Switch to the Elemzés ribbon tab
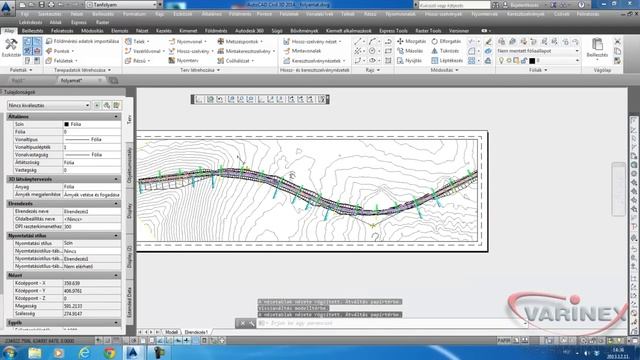The width and height of the screenshot is (640, 360). 120,31
